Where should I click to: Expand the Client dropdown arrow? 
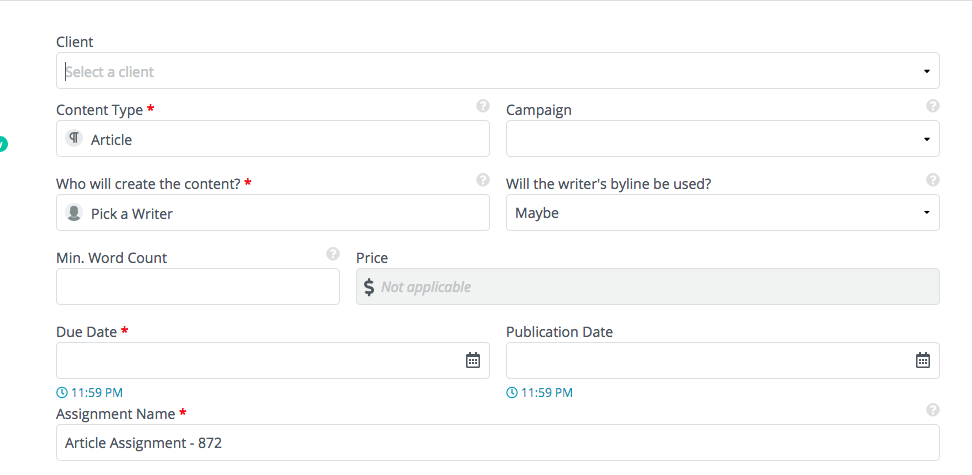(927, 71)
